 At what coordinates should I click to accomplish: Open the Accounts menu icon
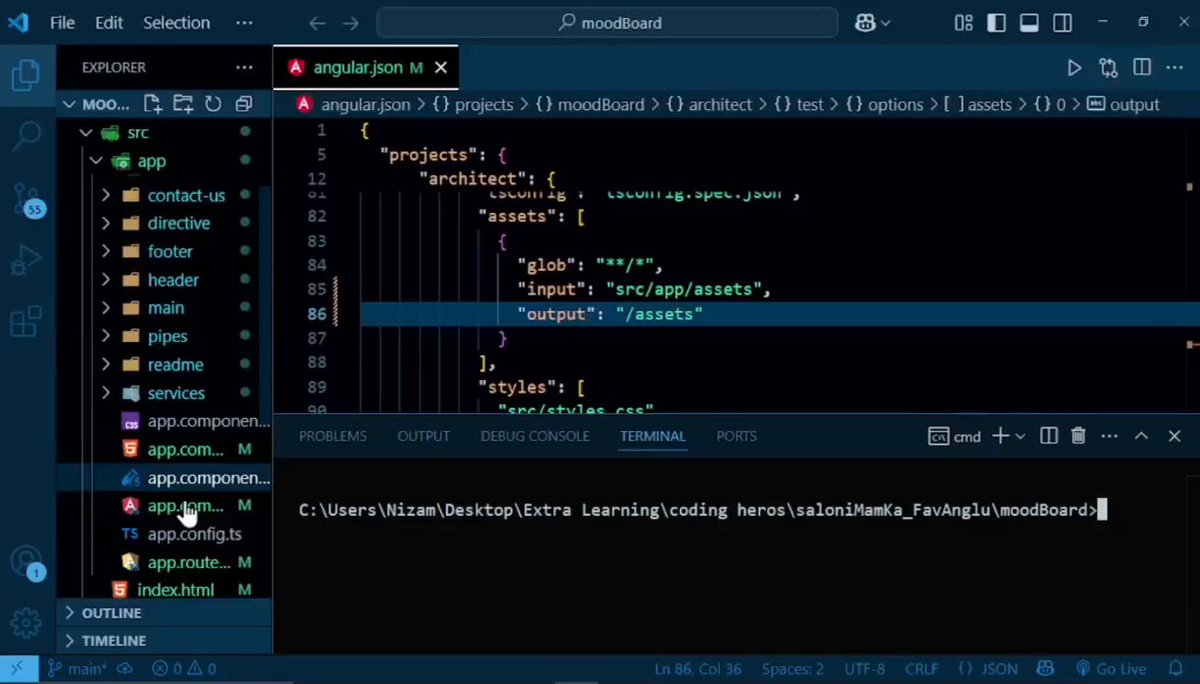click(x=27, y=562)
